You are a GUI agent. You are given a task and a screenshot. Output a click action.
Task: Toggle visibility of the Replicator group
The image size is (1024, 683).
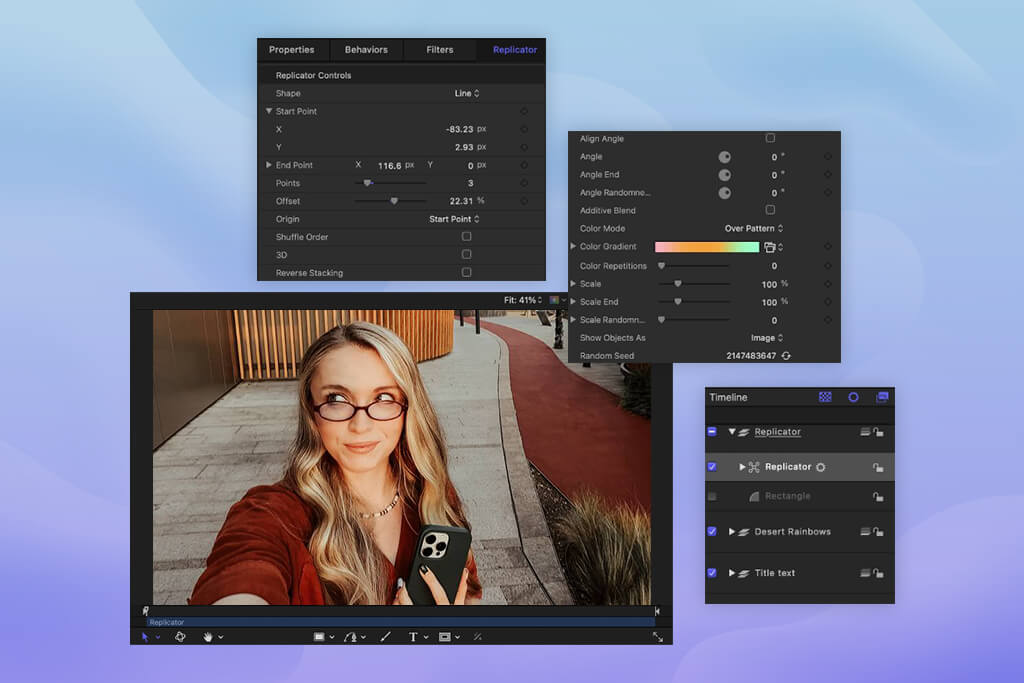pyautogui.click(x=712, y=432)
